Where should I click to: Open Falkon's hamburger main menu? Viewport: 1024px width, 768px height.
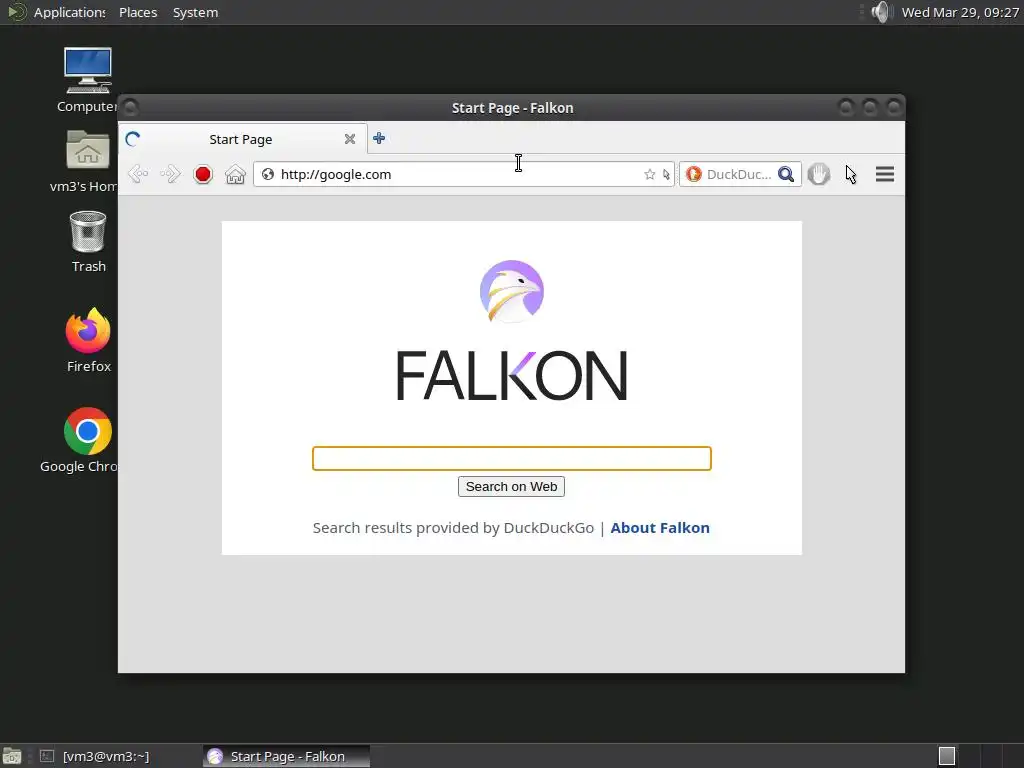click(885, 174)
